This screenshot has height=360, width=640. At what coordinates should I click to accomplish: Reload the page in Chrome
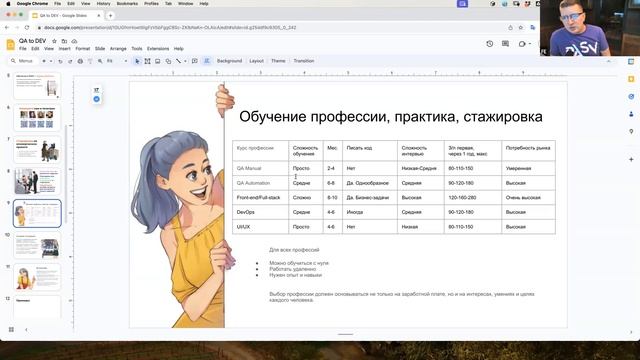pyautogui.click(x=27, y=28)
